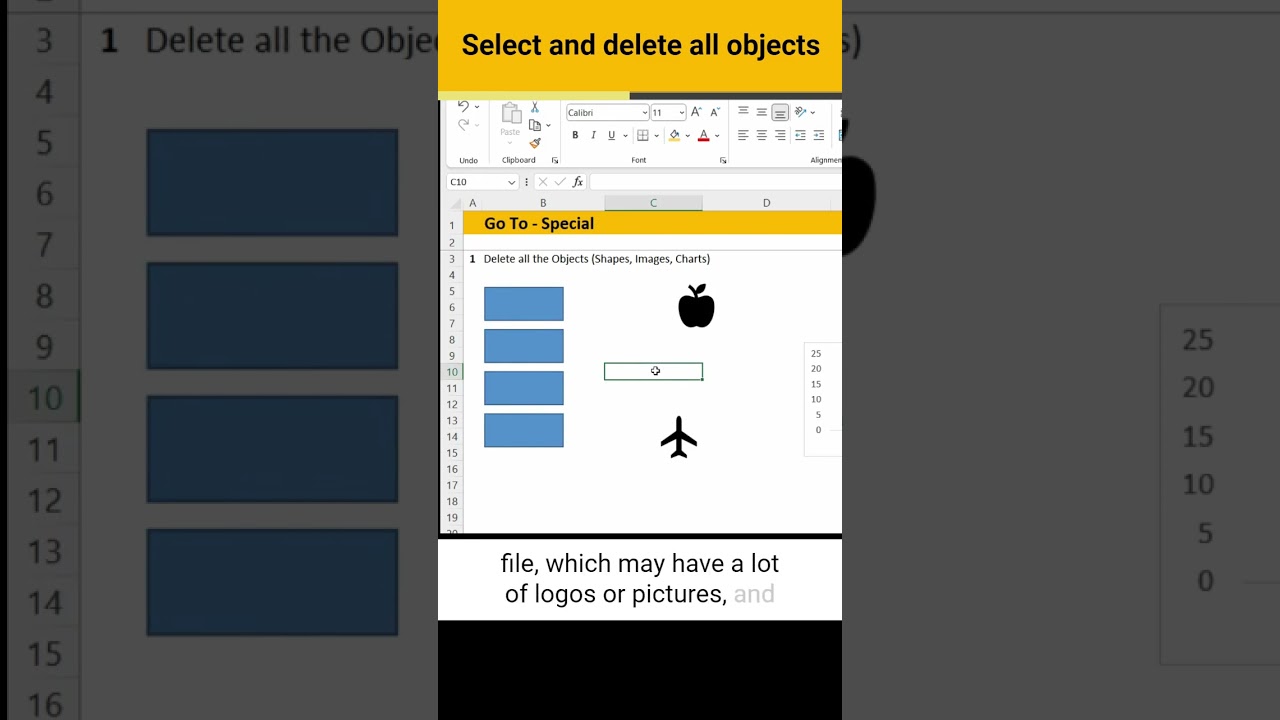The height and width of the screenshot is (720, 1280).
Task: Apply Fill Color paint bucket
Action: coord(674,135)
